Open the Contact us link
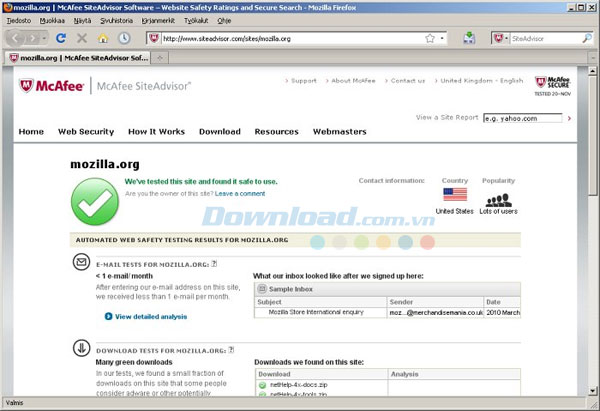Viewport: 600px width, 411px height. pyautogui.click(x=408, y=81)
